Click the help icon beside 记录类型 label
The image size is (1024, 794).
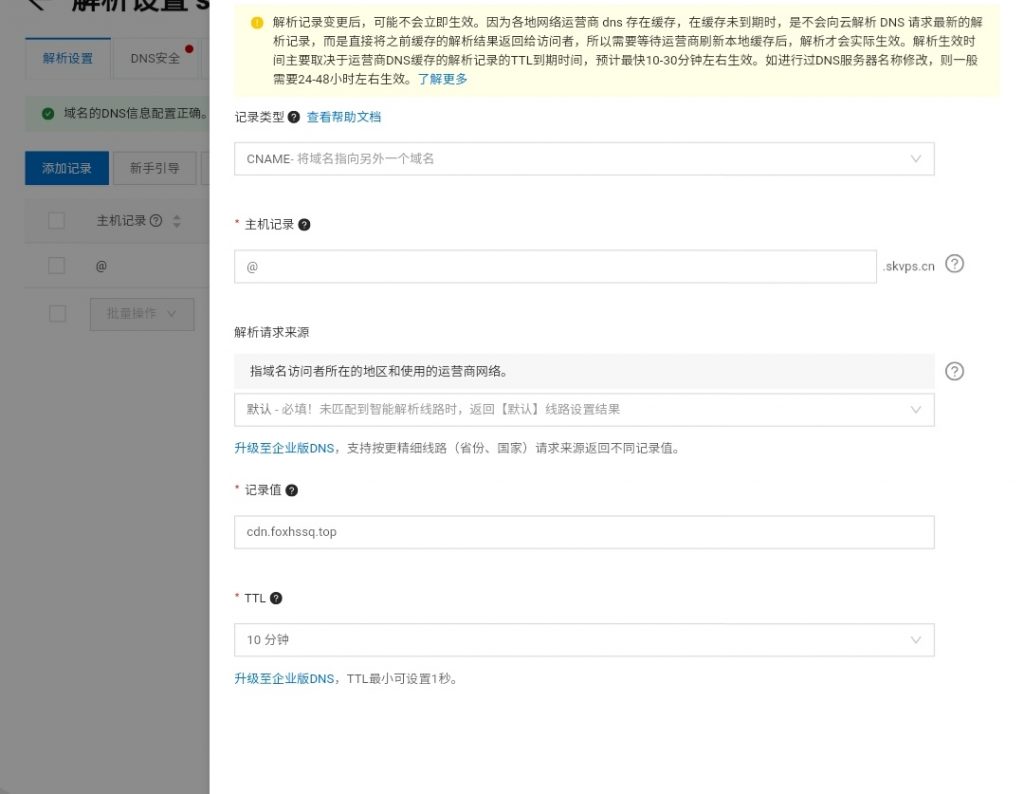[x=294, y=117]
